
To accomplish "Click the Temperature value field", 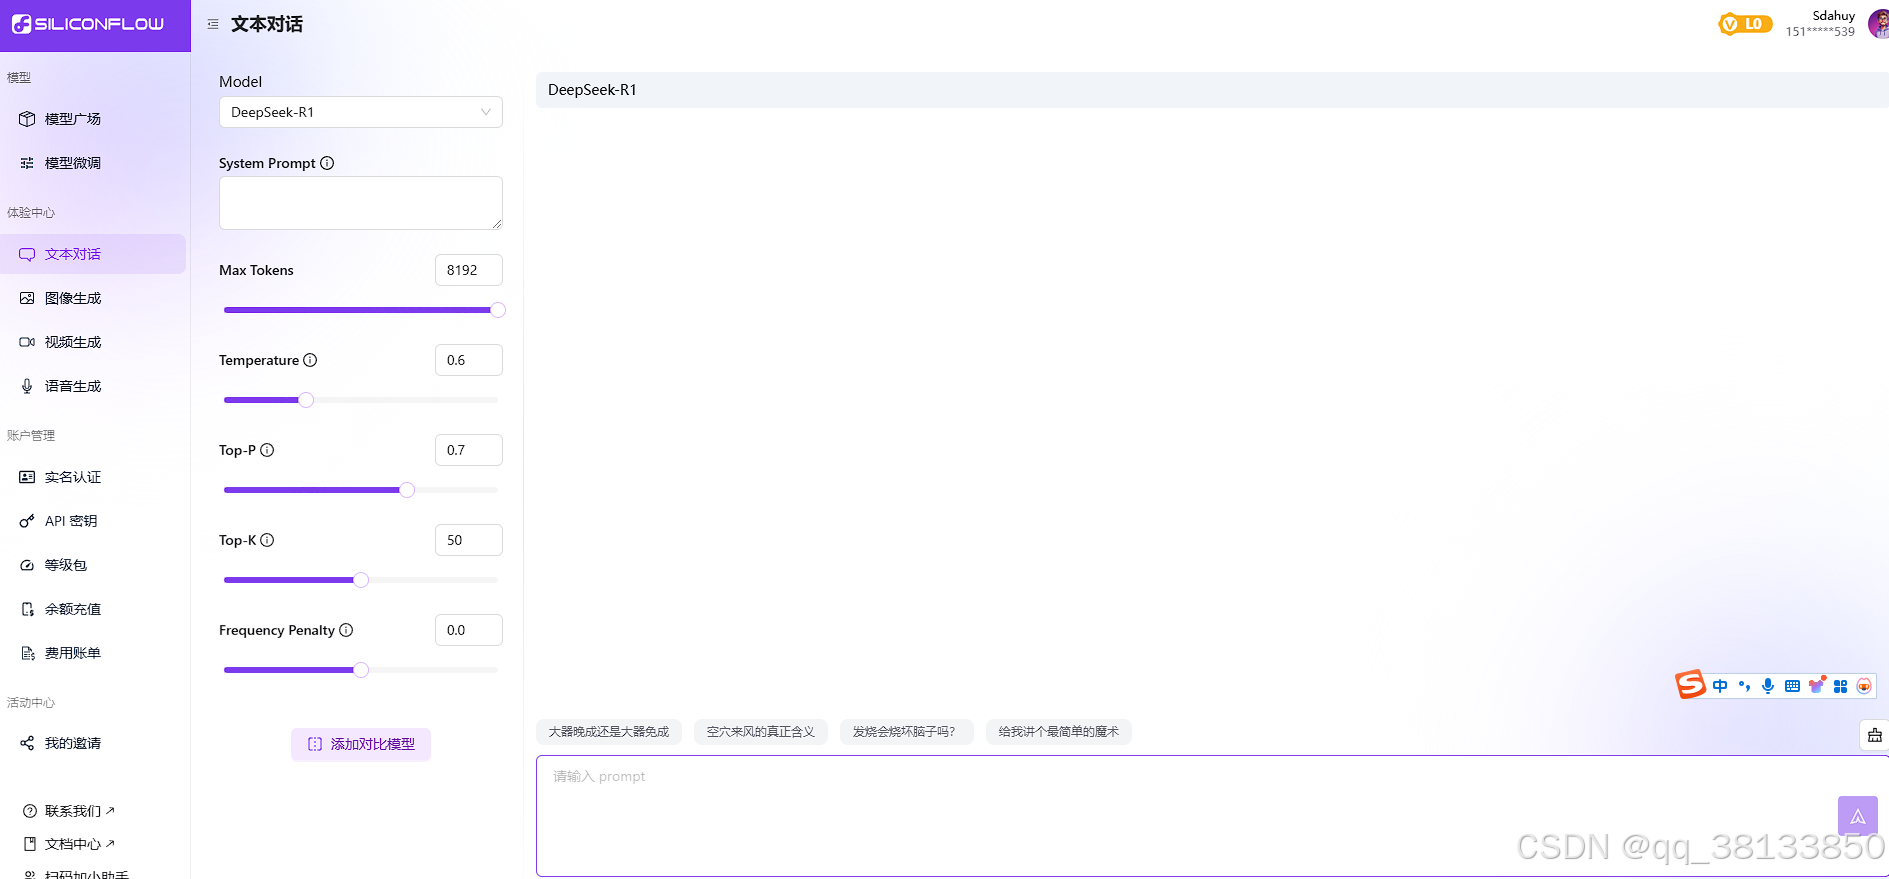I will pyautogui.click(x=469, y=360).
